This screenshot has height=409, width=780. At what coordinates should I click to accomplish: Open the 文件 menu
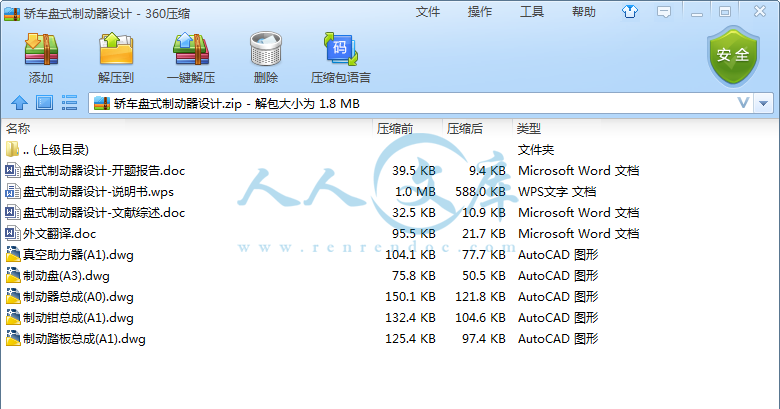pyautogui.click(x=428, y=12)
